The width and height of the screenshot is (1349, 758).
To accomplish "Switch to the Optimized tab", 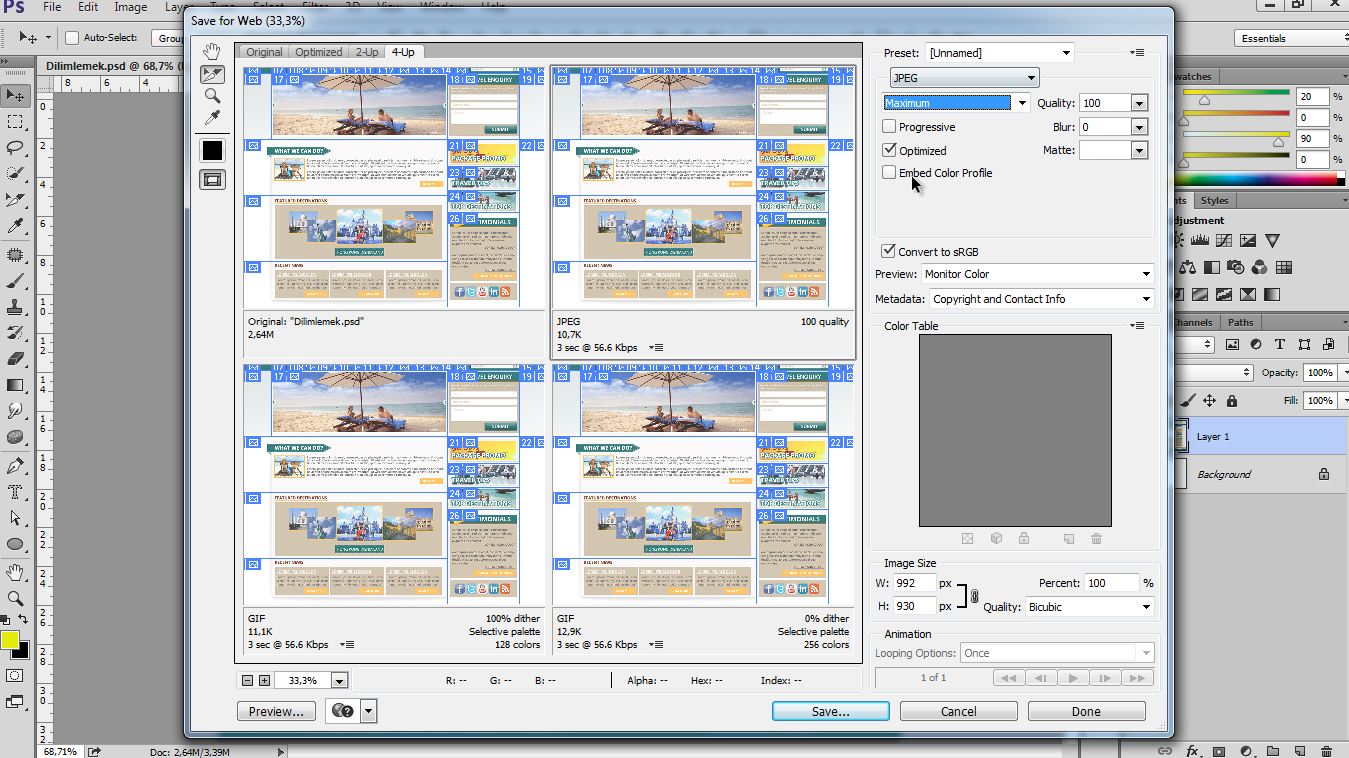I will point(318,52).
